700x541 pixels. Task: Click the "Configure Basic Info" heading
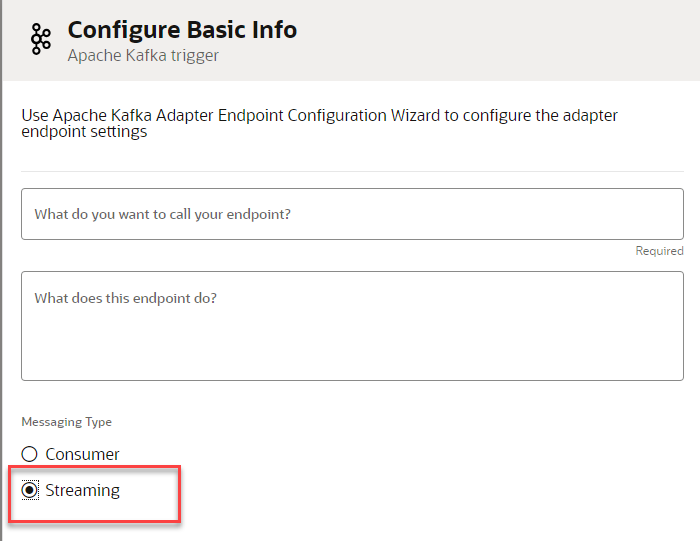pos(182,30)
